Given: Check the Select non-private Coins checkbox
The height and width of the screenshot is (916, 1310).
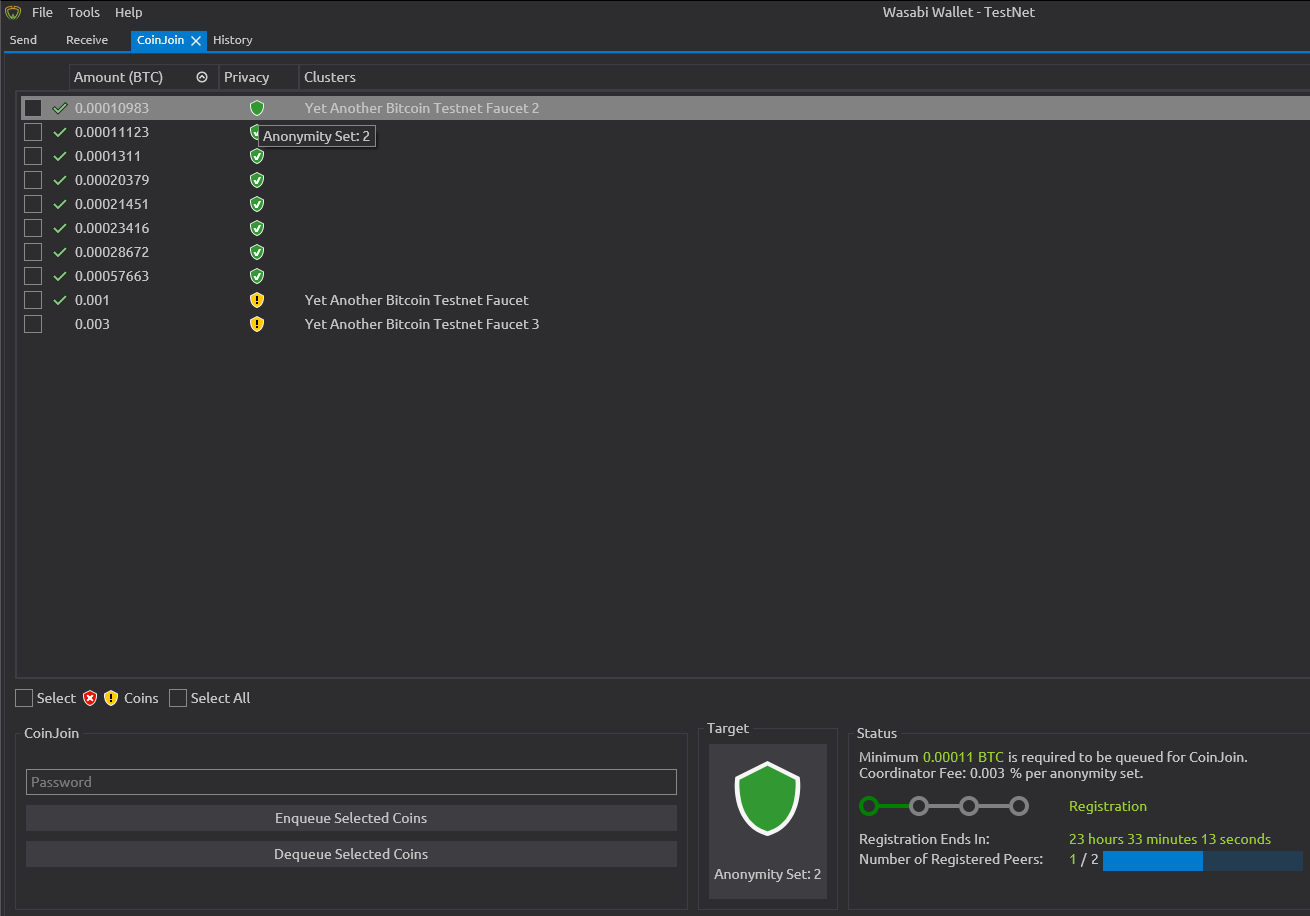Looking at the screenshot, I should point(24,698).
